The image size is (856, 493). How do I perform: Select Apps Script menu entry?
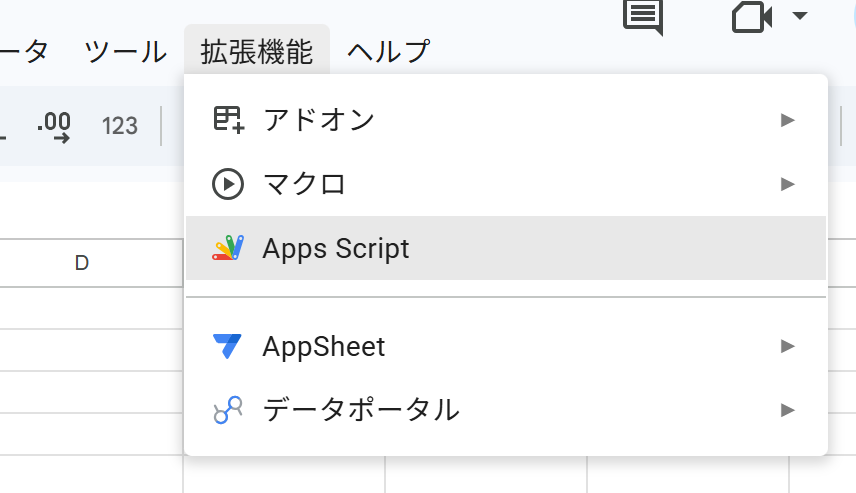506,248
